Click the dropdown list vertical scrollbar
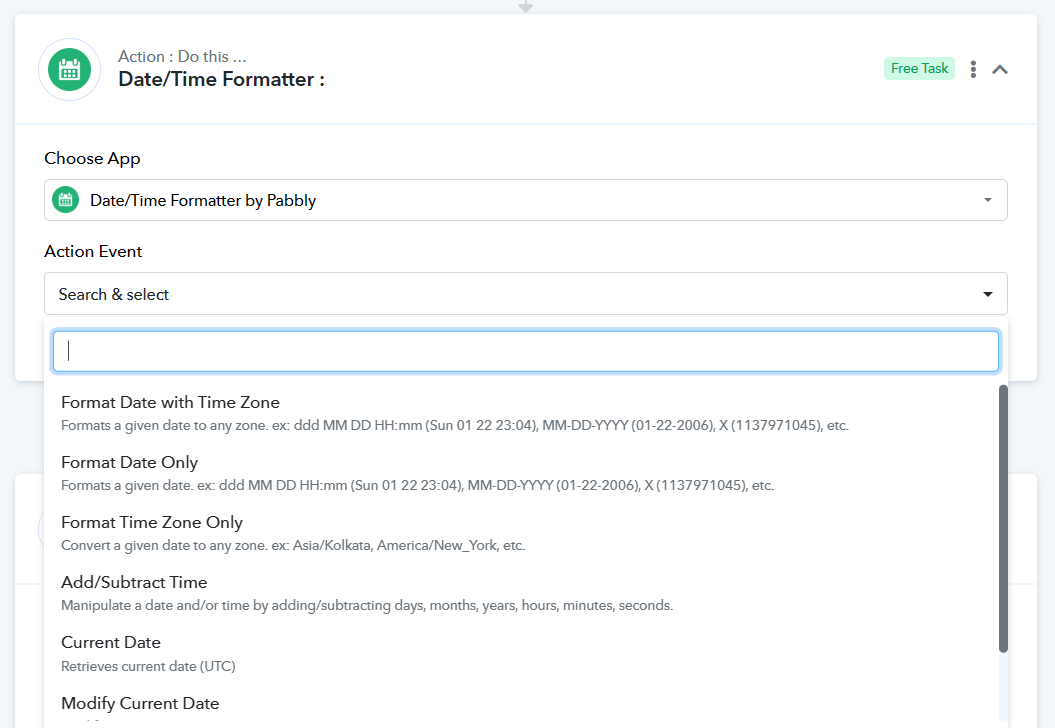 click(1003, 518)
